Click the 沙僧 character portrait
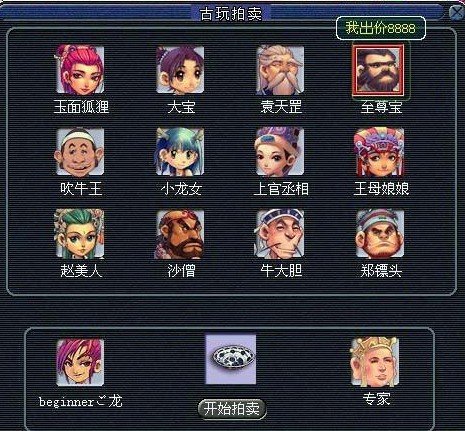 (x=180, y=234)
